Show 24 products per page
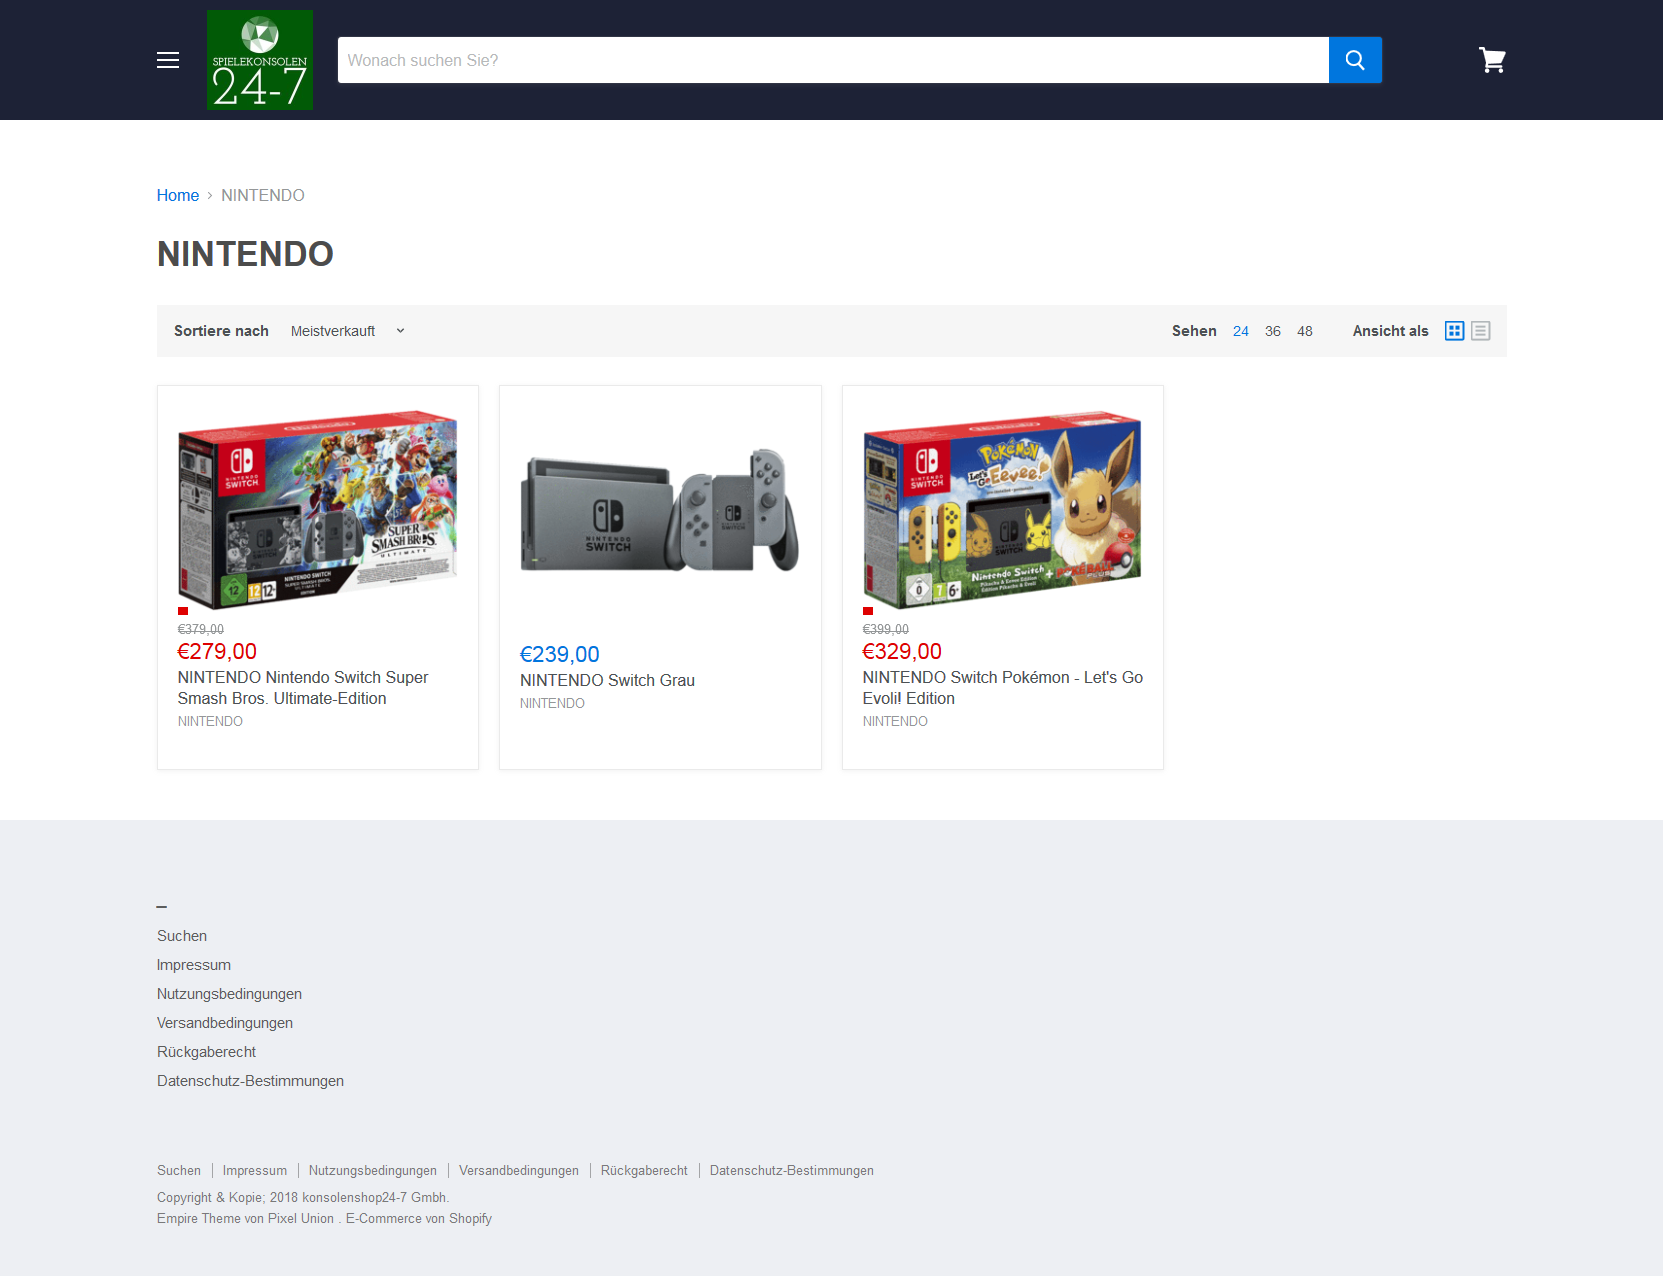The image size is (1663, 1276). [x=1241, y=331]
